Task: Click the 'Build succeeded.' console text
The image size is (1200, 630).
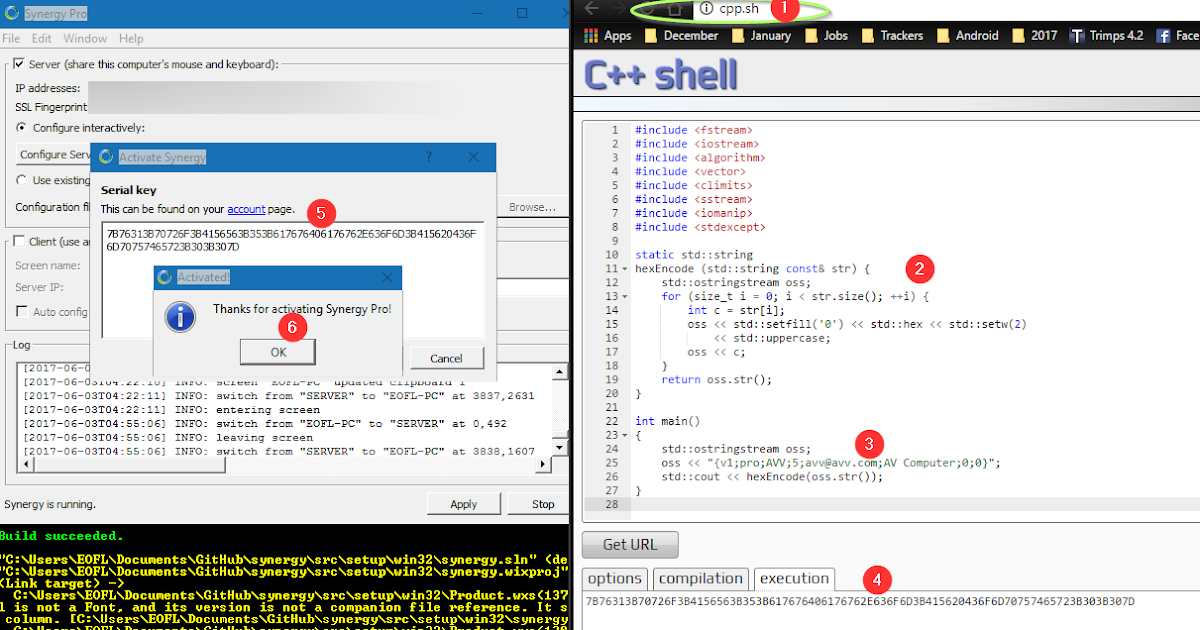Action: click(x=62, y=536)
